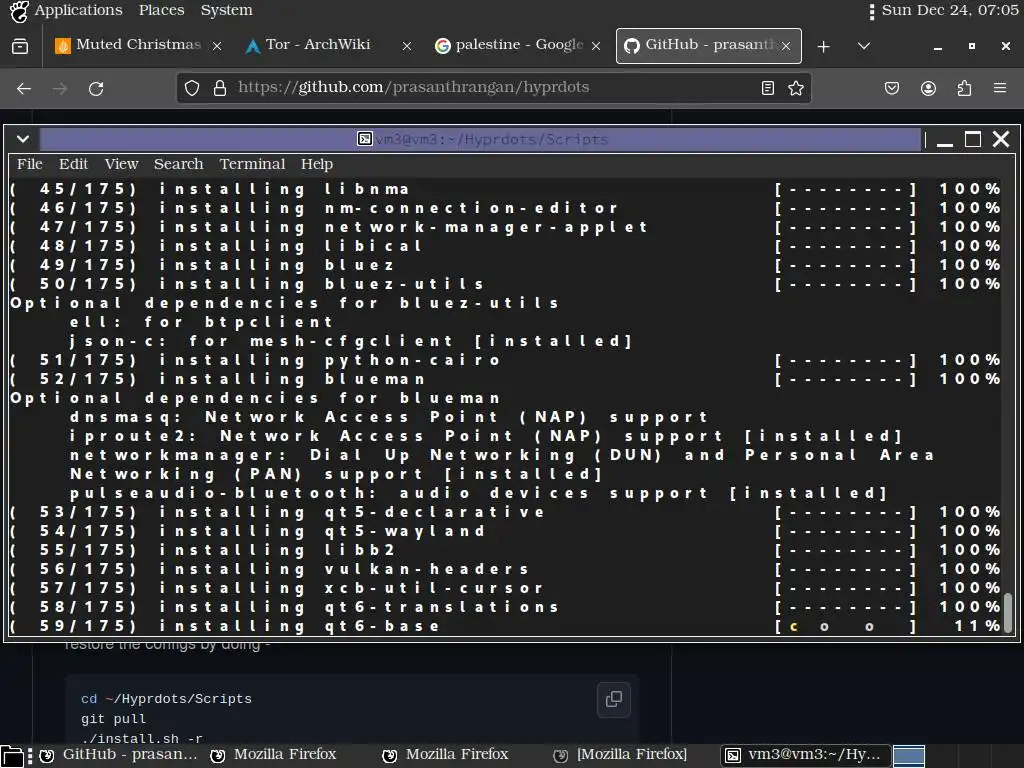This screenshot has height=768, width=1024.
Task: Switch to GitHub - prasan... taskbar window
Action: (x=118, y=755)
